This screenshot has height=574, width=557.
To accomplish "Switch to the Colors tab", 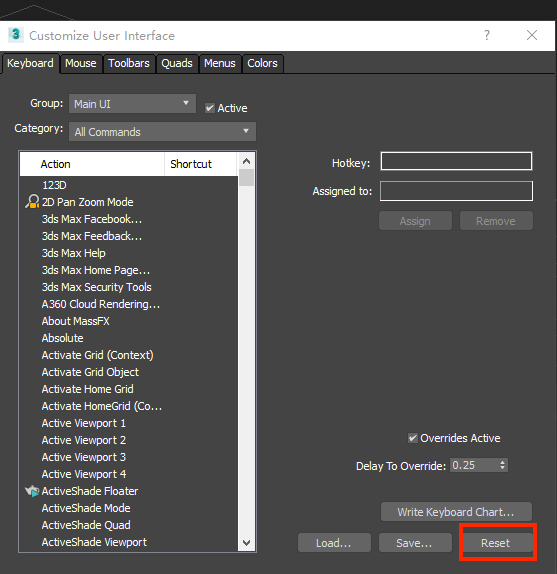I will click(x=262, y=63).
